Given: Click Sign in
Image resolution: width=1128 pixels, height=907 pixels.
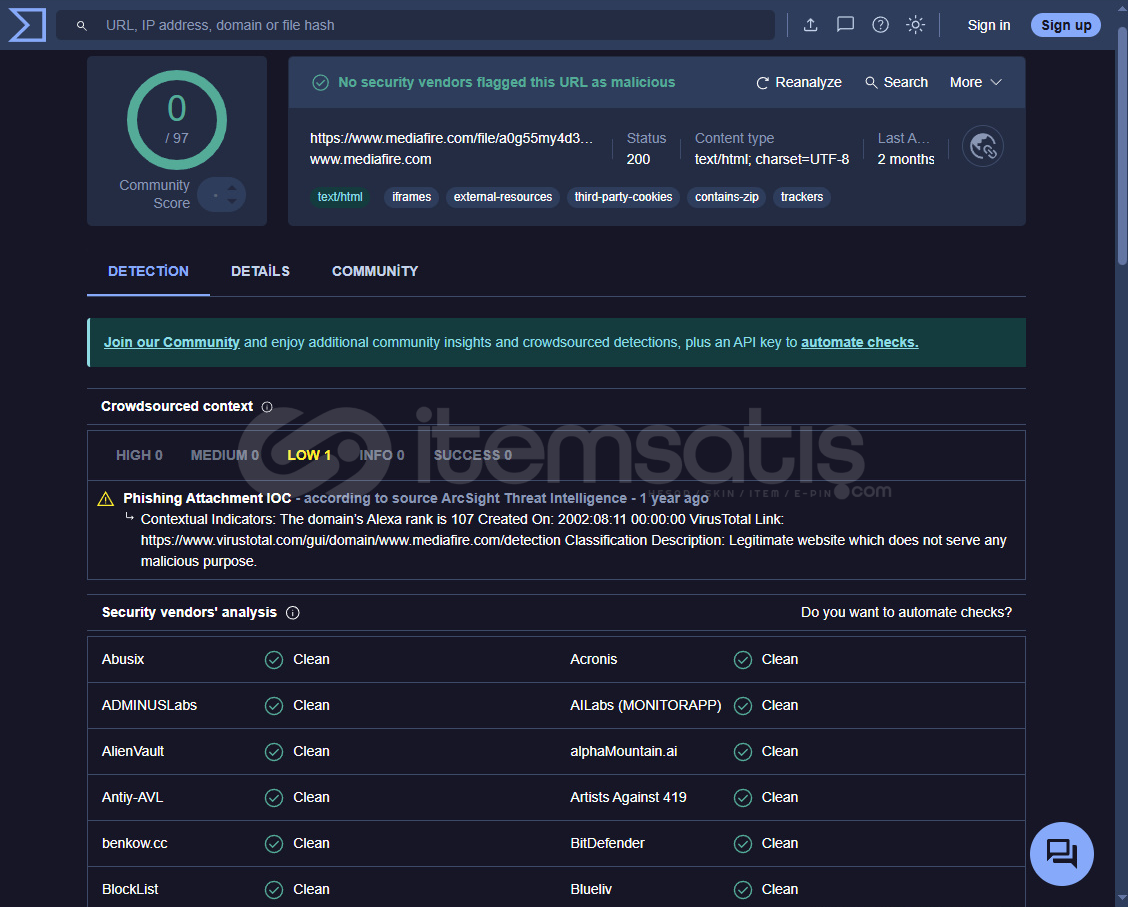Looking at the screenshot, I should pos(988,25).
